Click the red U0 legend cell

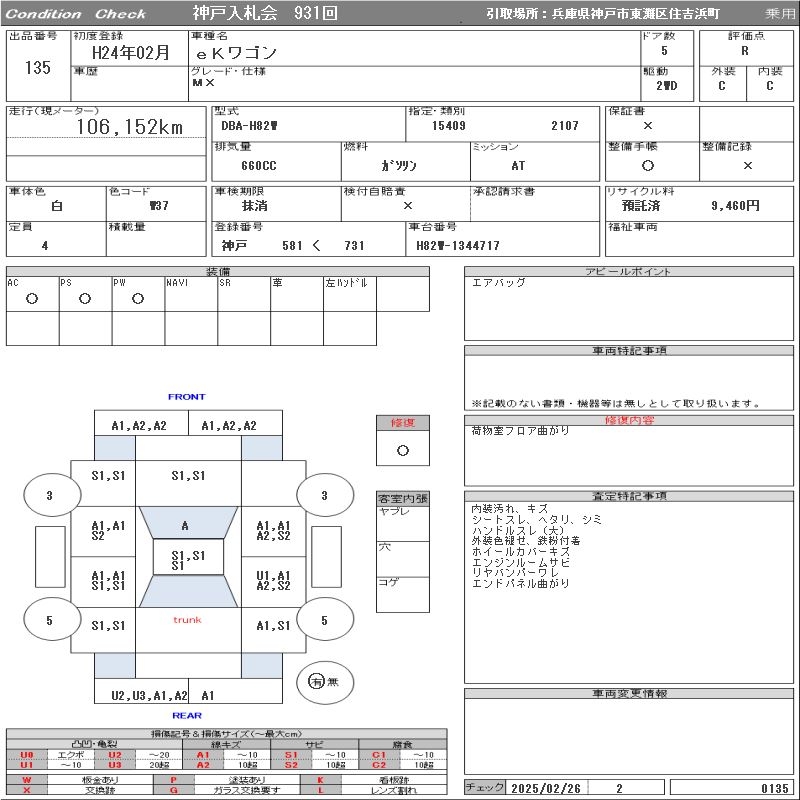[x=27, y=755]
